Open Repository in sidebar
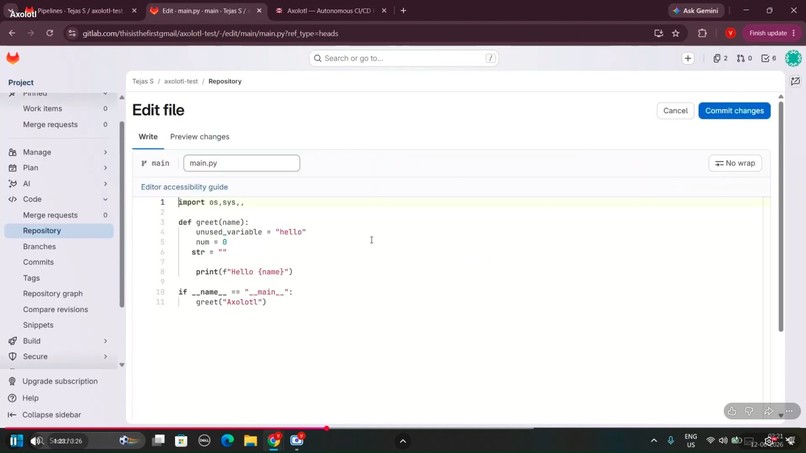This screenshot has width=806, height=453. [59, 231]
